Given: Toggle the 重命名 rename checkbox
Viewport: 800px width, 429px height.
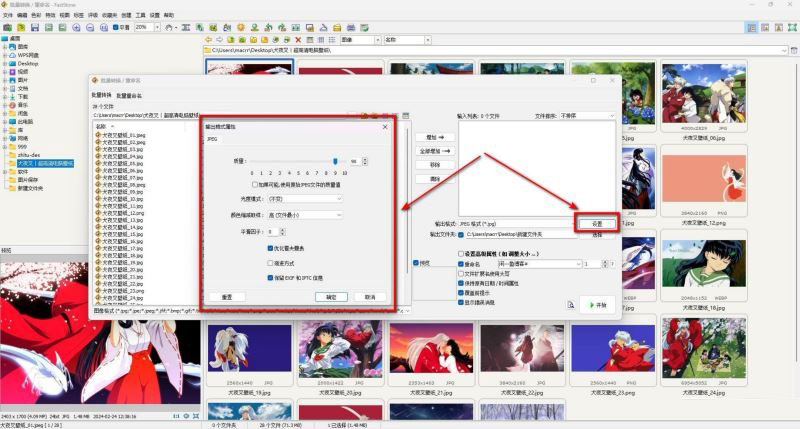Looking at the screenshot, I should point(461,264).
